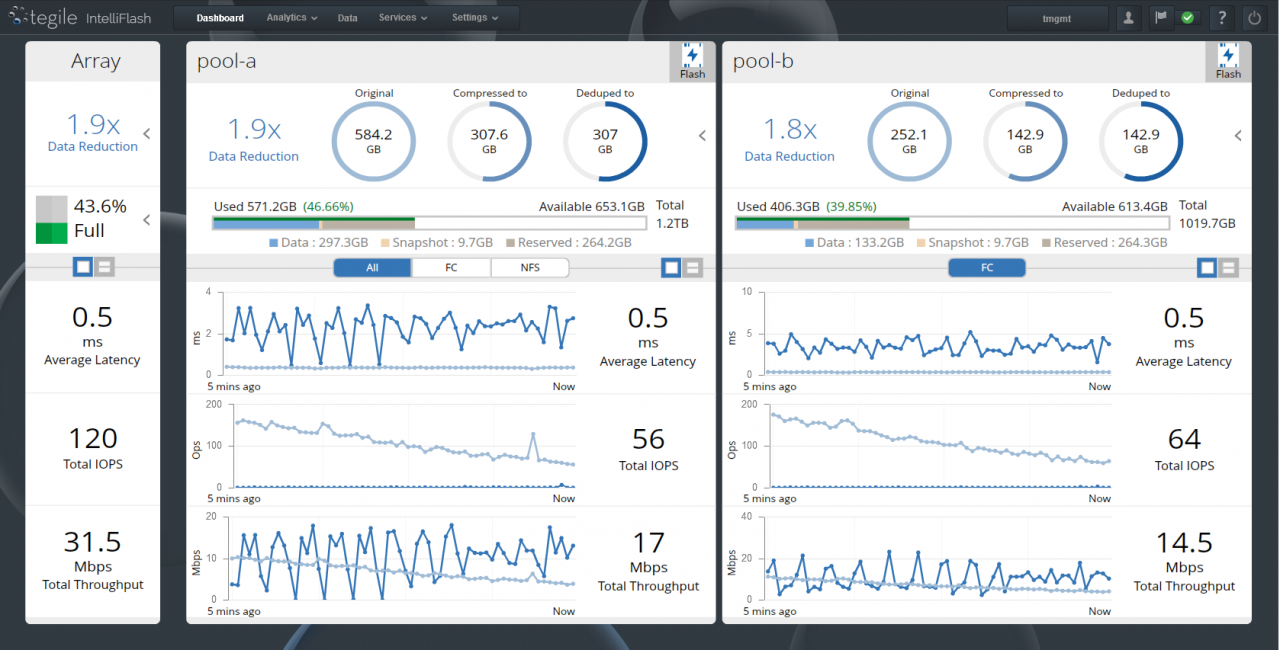
Task: Click the pool-b title
Action: [763, 61]
